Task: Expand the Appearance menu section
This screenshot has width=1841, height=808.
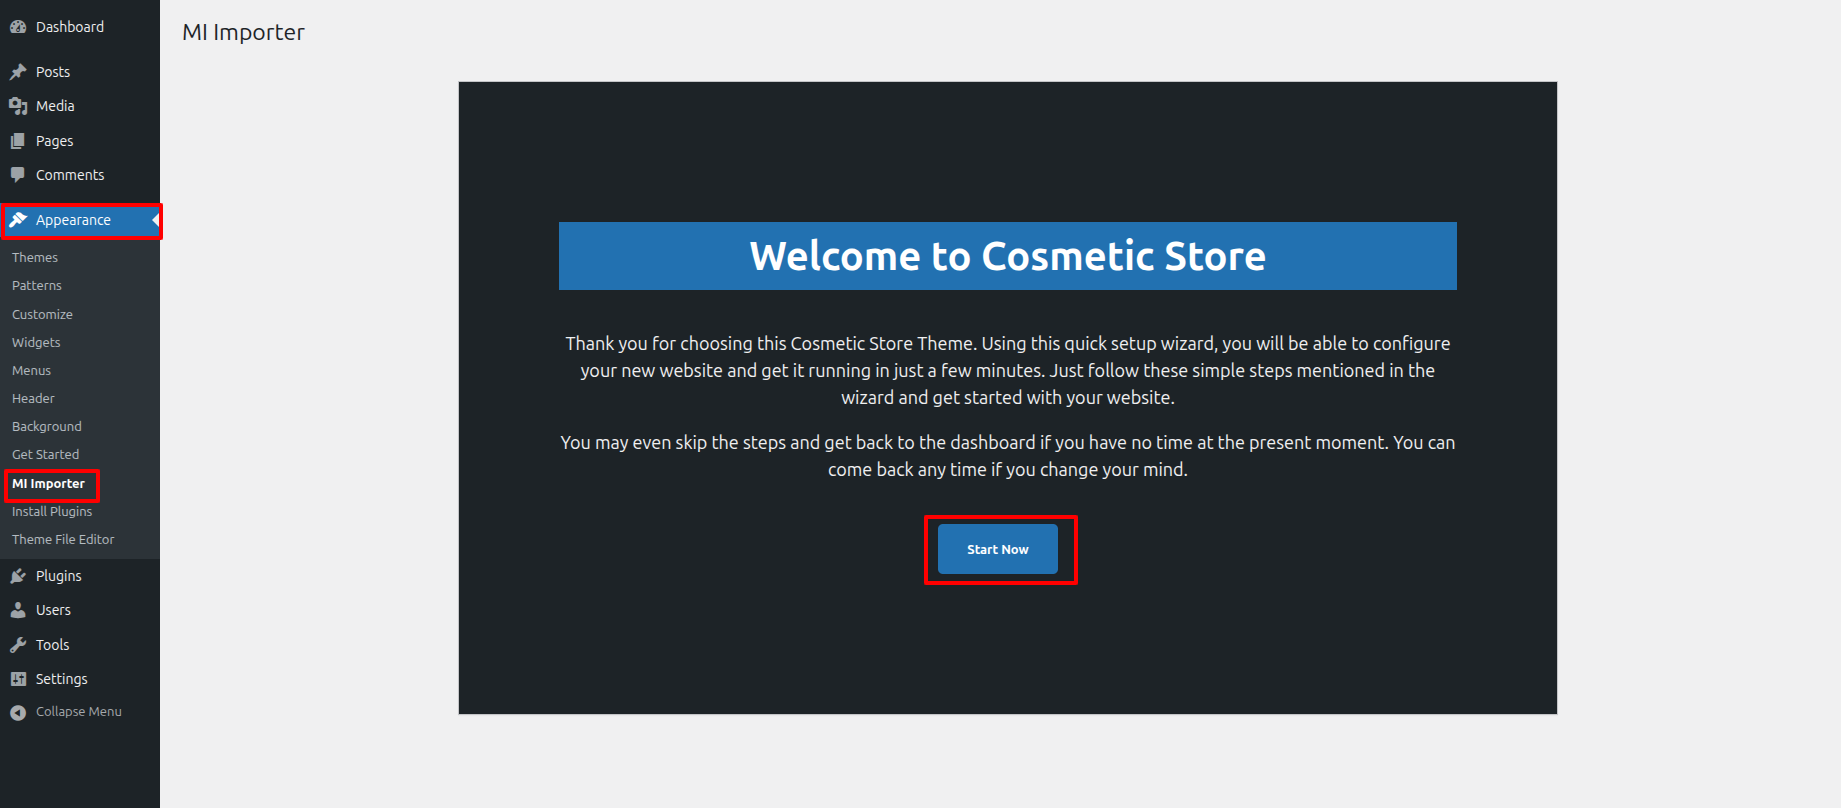Action: pos(73,220)
